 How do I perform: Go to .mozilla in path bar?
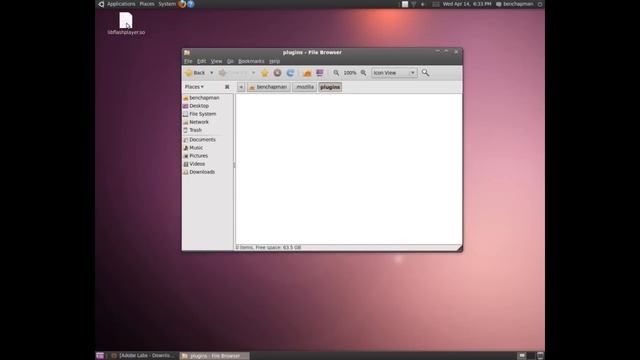point(304,87)
